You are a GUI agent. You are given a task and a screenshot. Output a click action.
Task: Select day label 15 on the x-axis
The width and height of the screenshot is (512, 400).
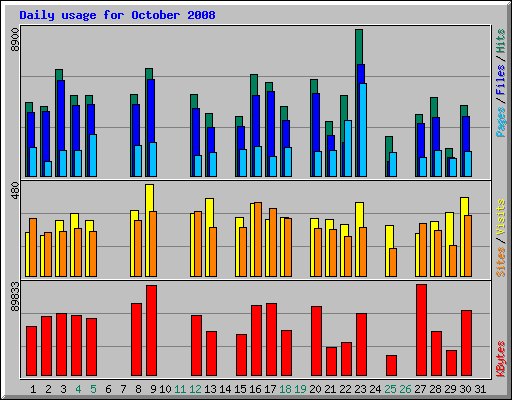tap(240, 389)
